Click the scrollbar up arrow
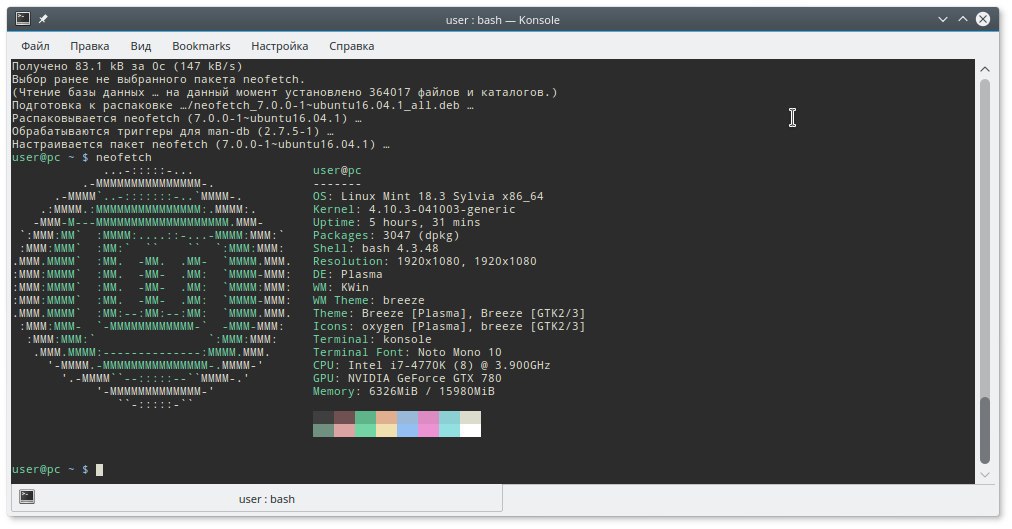The height and width of the screenshot is (529, 1012). tap(985, 69)
